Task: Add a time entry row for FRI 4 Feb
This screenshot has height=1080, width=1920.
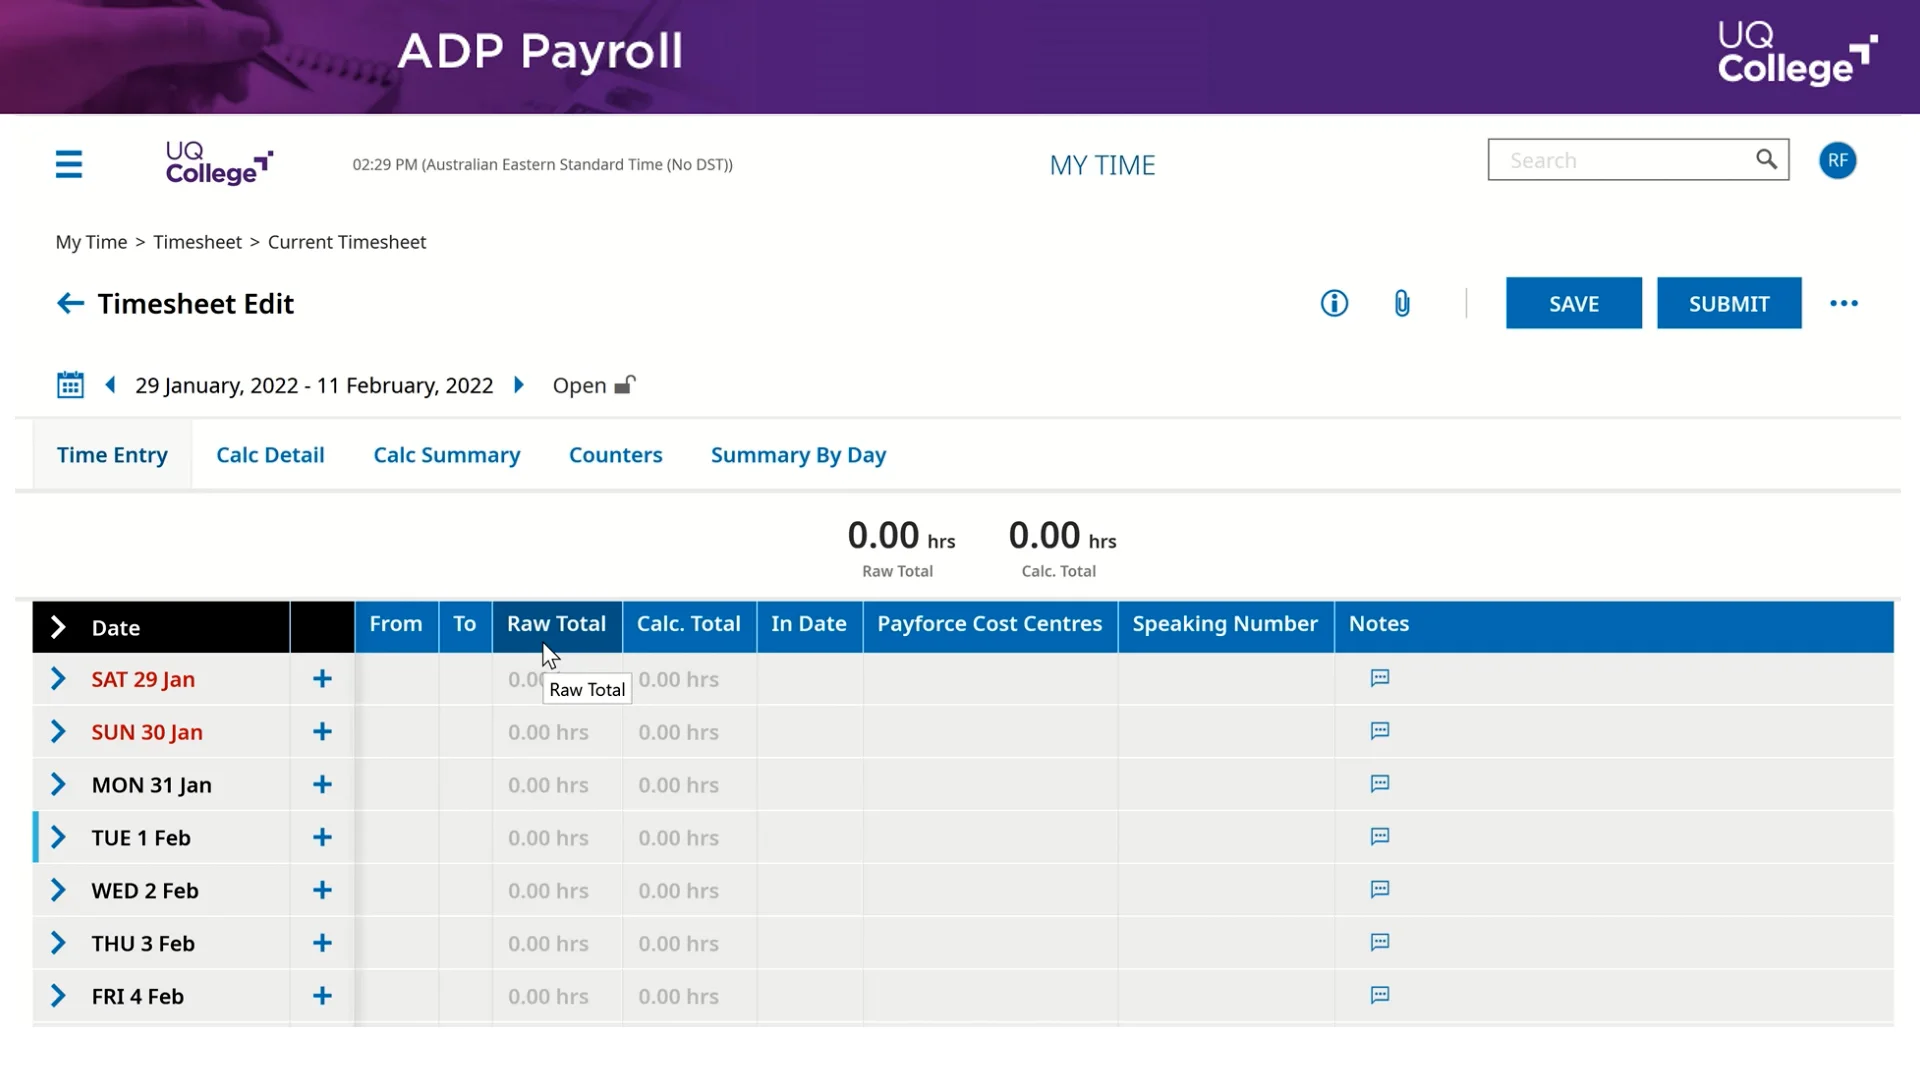Action: pyautogui.click(x=321, y=995)
